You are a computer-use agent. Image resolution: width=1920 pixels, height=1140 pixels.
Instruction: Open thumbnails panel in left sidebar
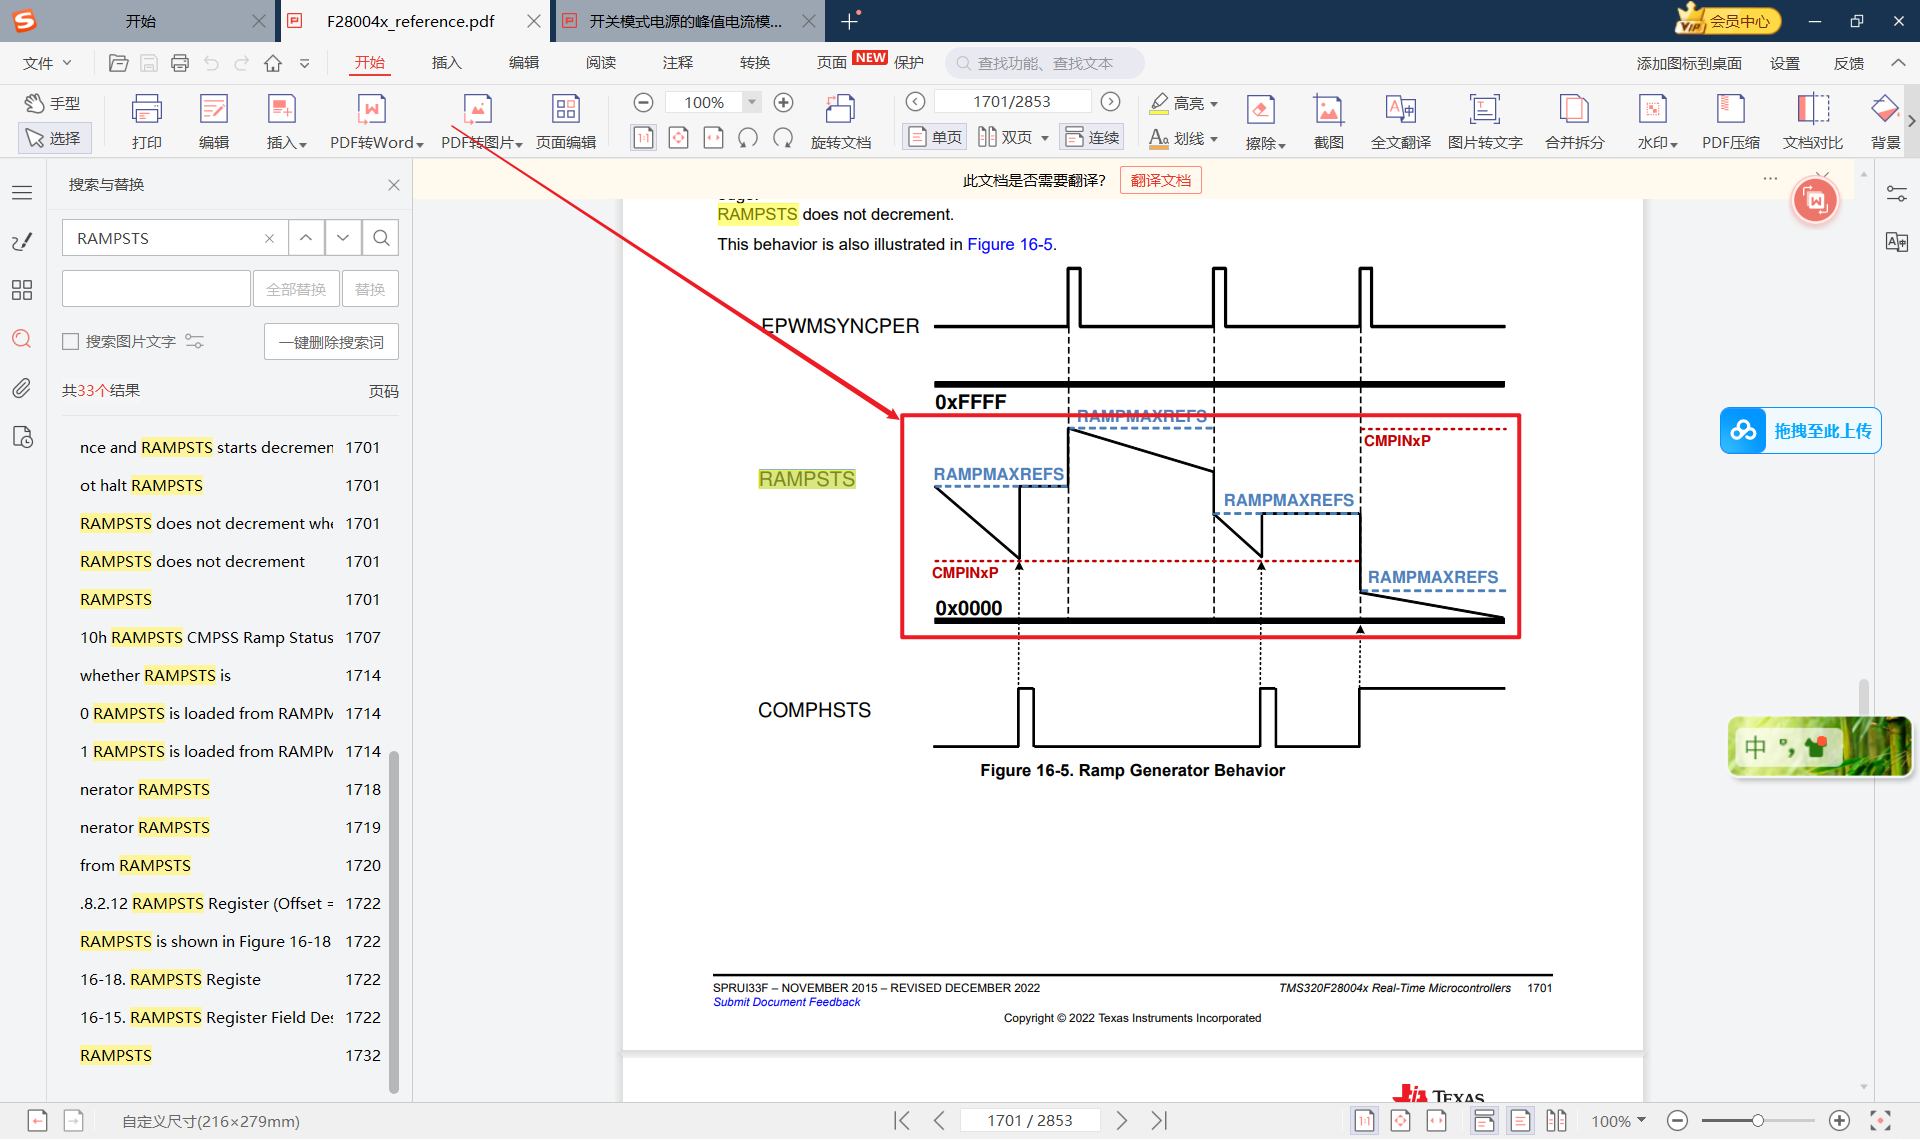point(22,290)
